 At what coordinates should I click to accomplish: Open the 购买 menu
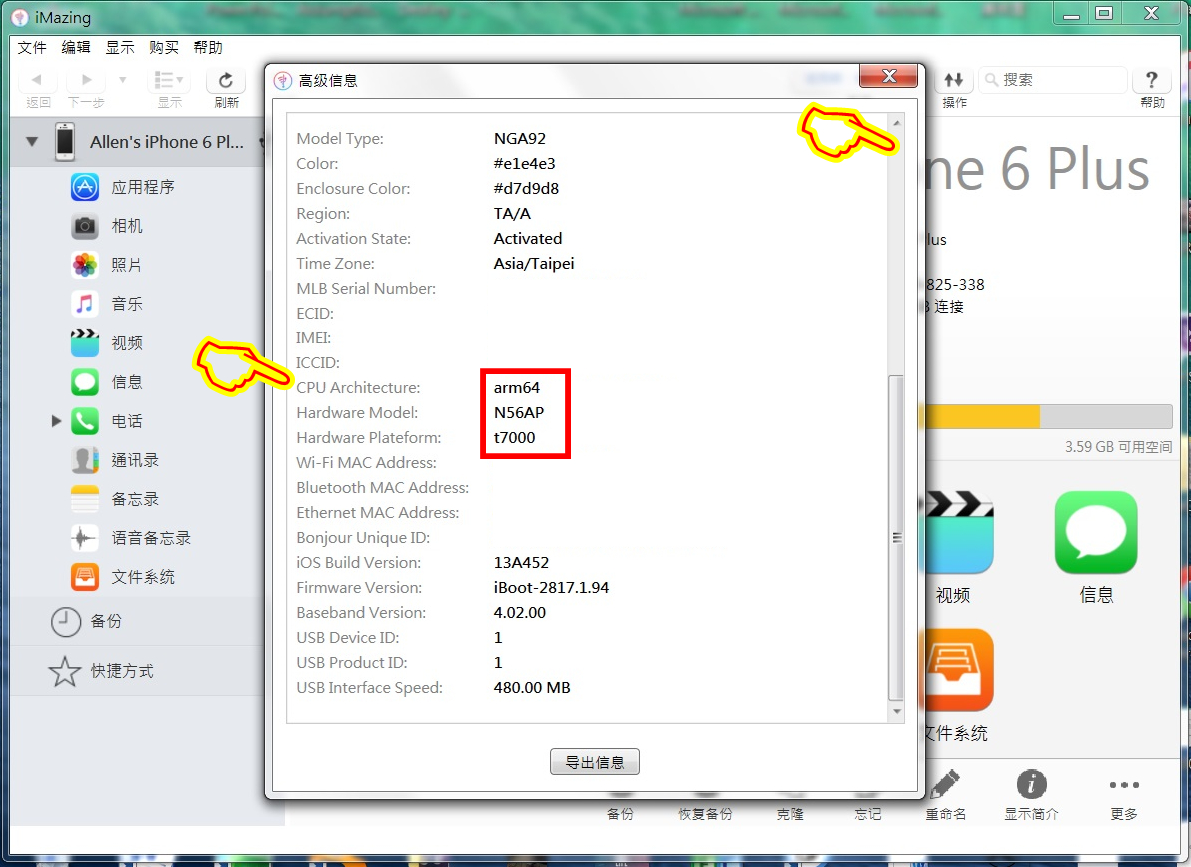click(163, 47)
